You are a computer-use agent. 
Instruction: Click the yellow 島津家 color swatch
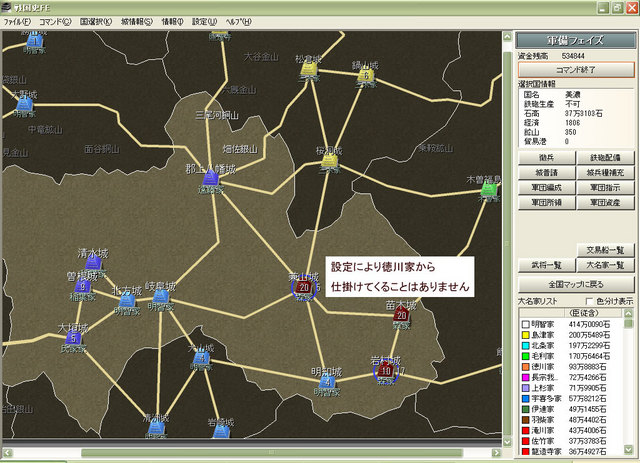click(525, 335)
